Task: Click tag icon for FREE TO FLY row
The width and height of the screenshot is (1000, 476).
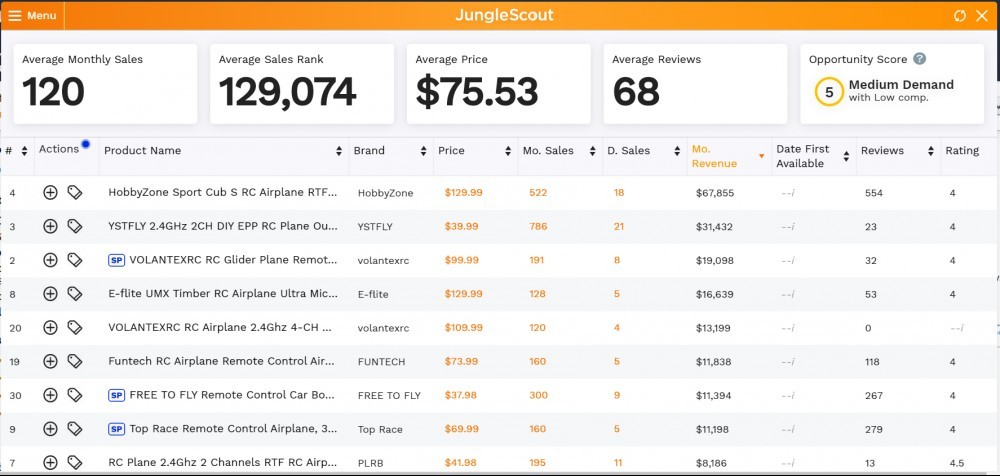Action: [75, 395]
